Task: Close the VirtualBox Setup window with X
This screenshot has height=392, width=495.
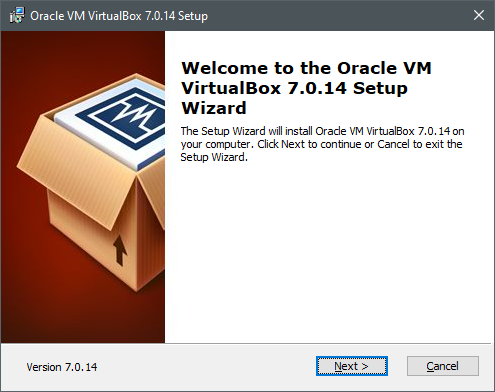Action: 479,15
